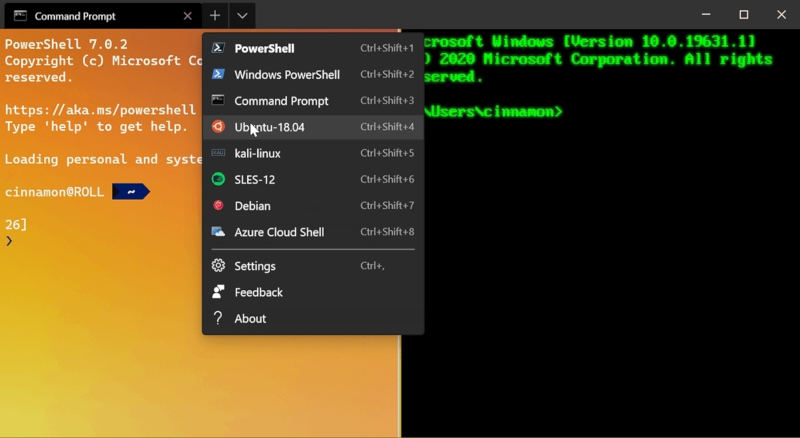Image resolution: width=800 pixels, height=438 pixels.
Task: Launch PowerShell from the menu
Action: click(x=313, y=48)
